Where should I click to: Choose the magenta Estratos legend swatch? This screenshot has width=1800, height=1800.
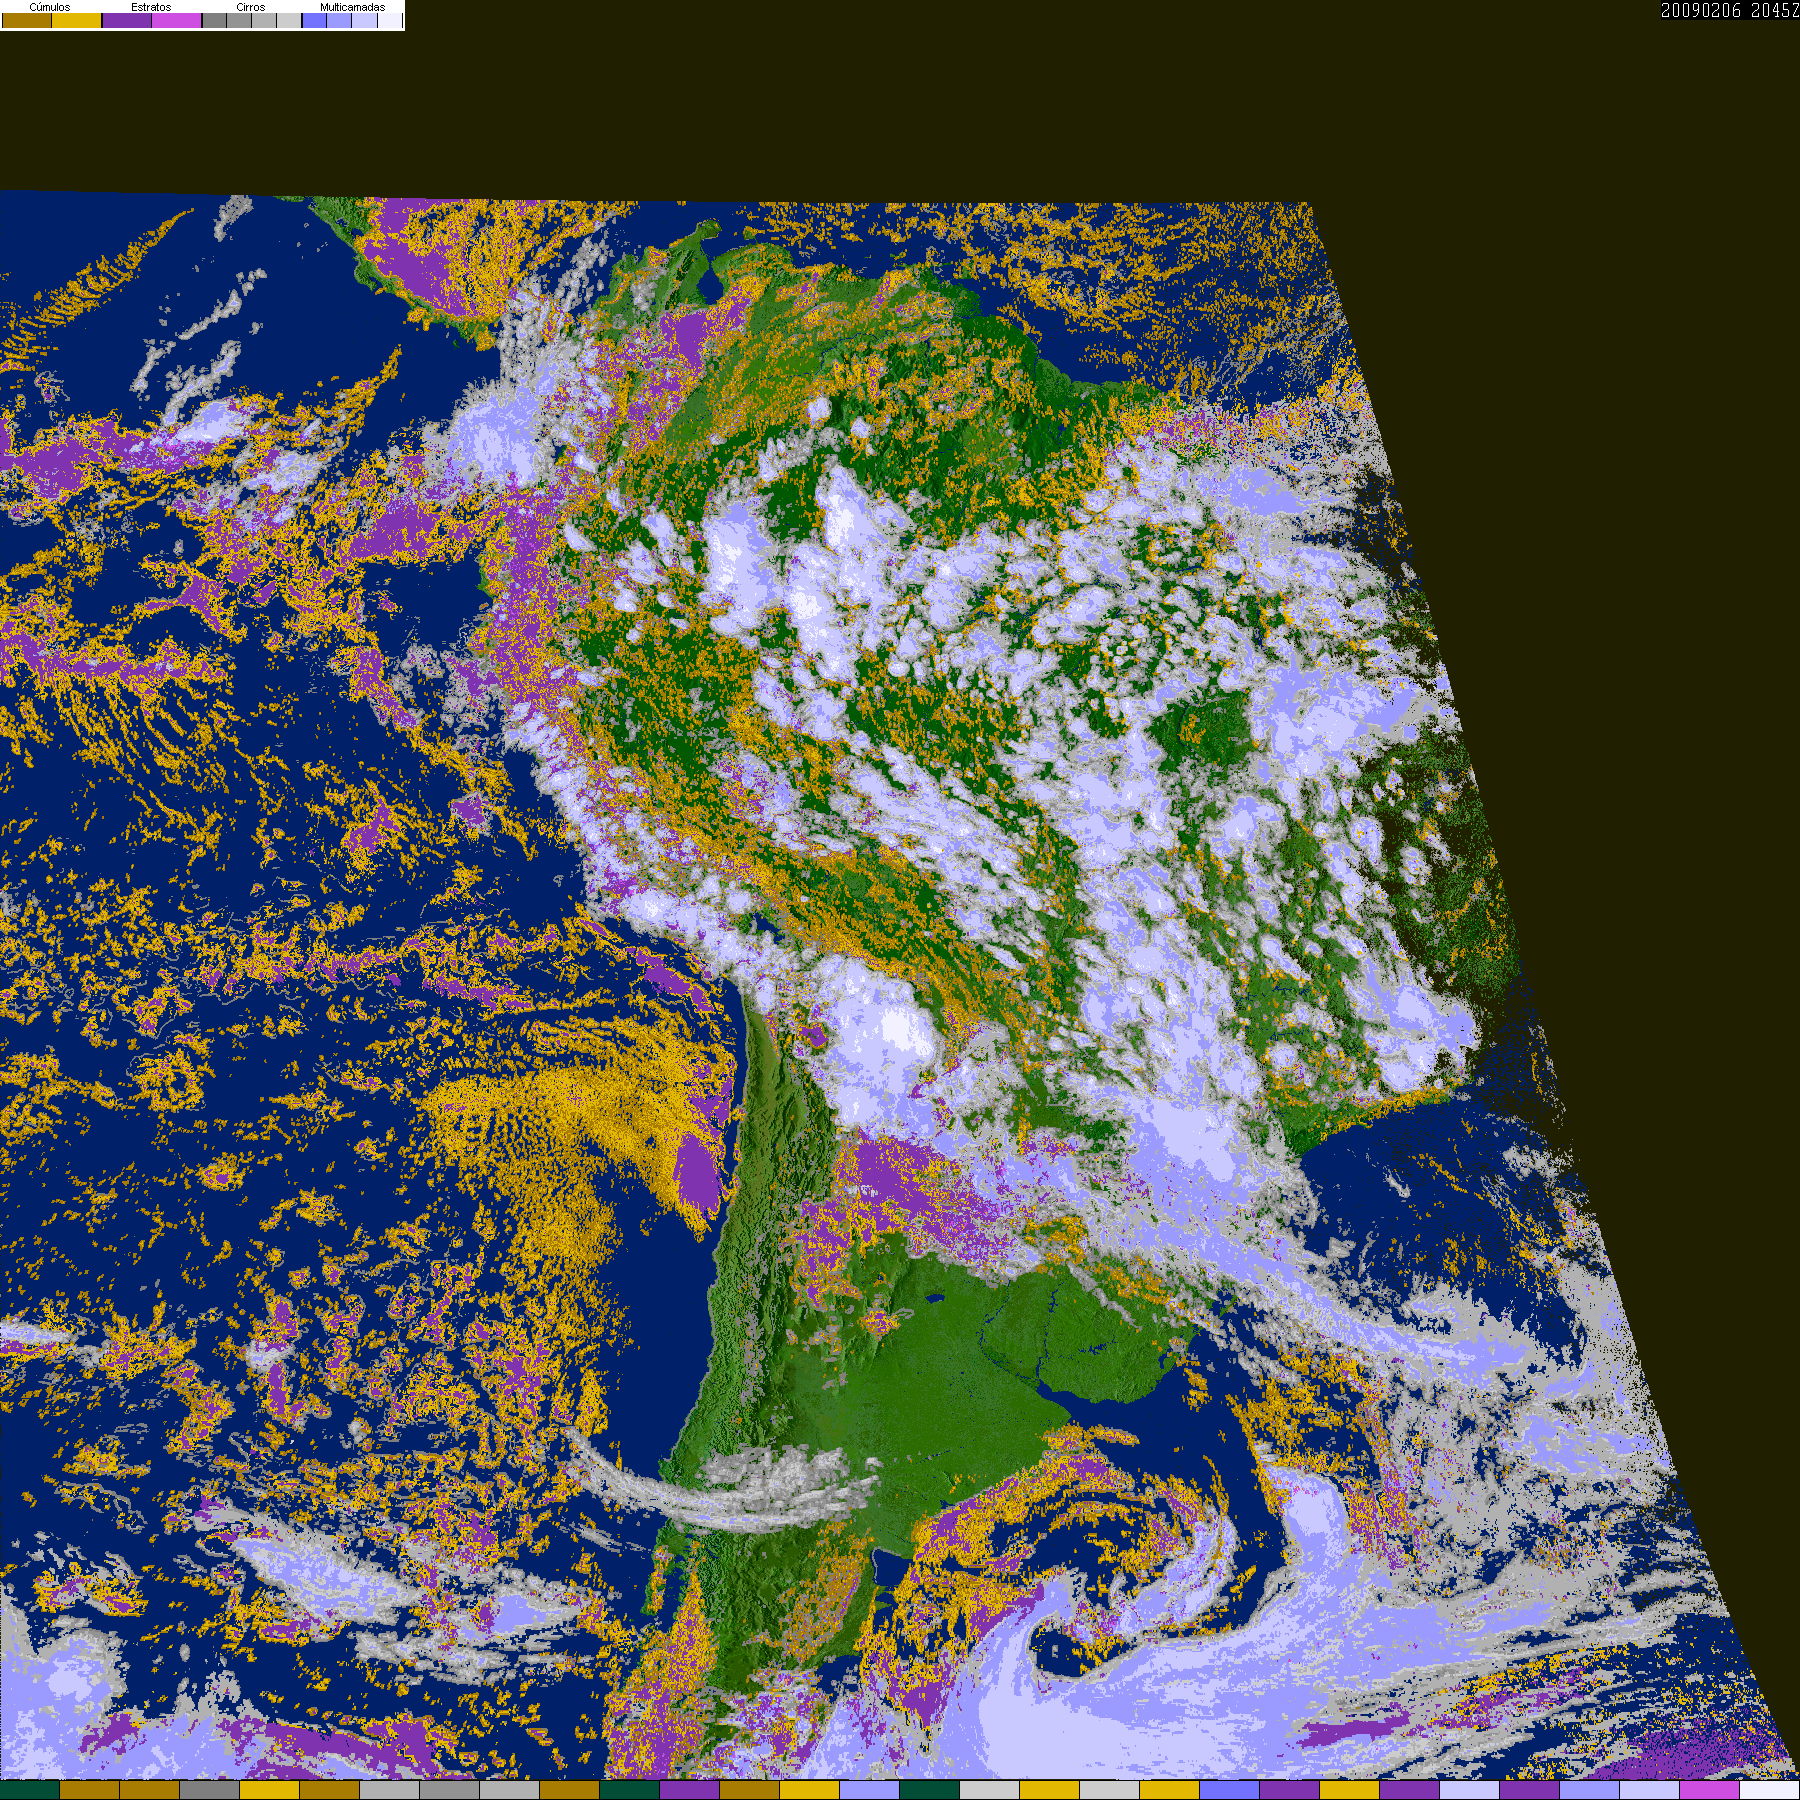(176, 20)
